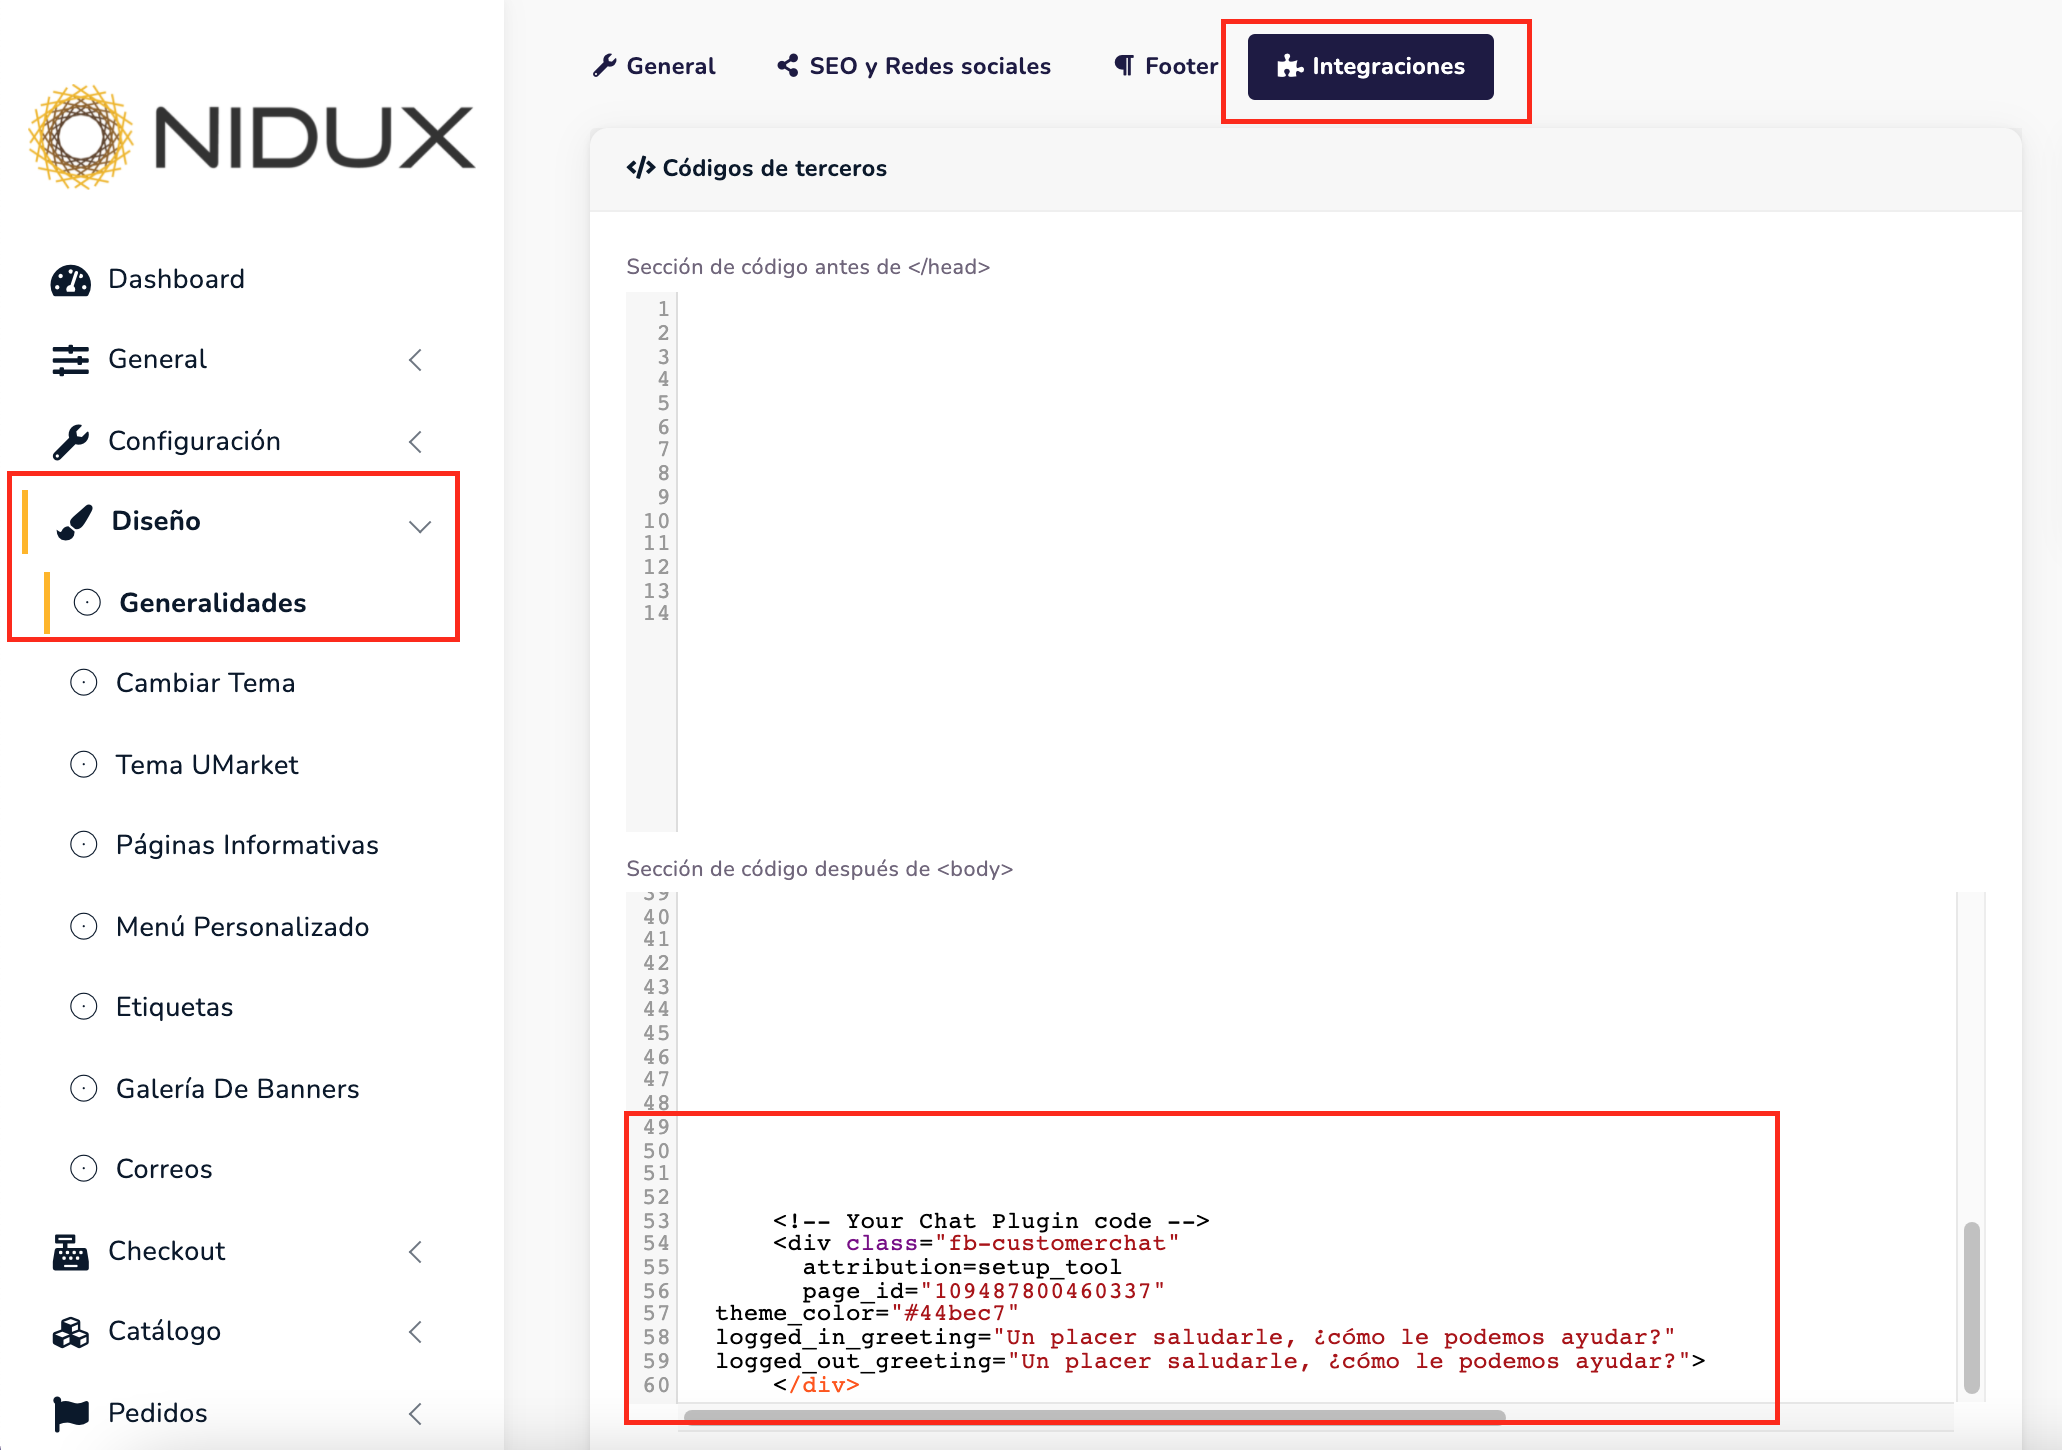This screenshot has height=1450, width=2062.
Task: Click the General sliders icon in sidebar
Action: (x=70, y=360)
